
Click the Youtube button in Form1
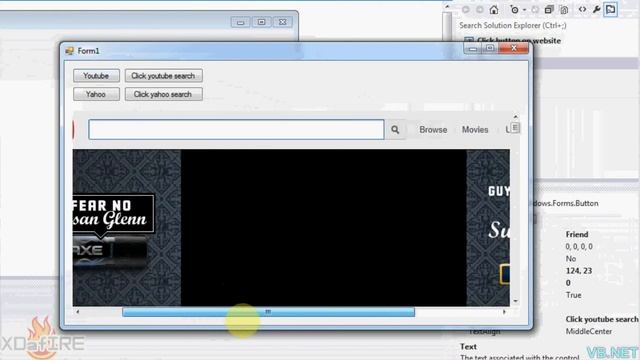pos(96,76)
